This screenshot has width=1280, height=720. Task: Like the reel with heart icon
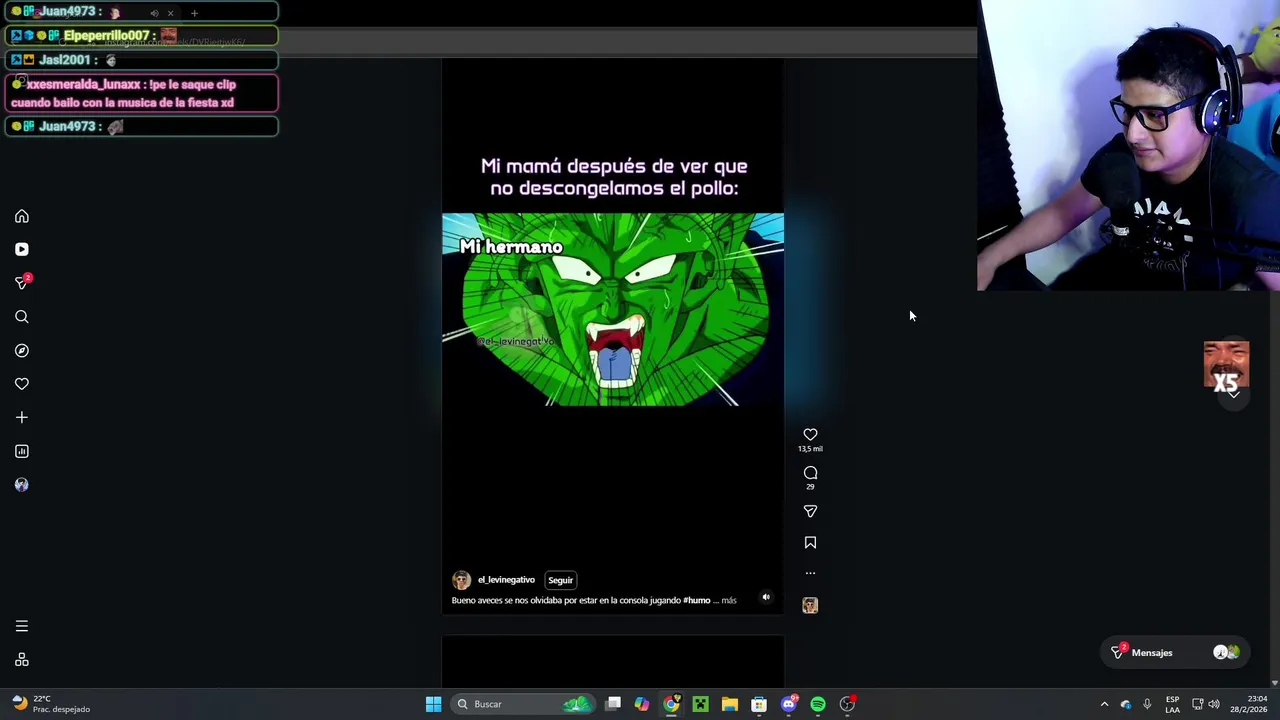pyautogui.click(x=810, y=434)
